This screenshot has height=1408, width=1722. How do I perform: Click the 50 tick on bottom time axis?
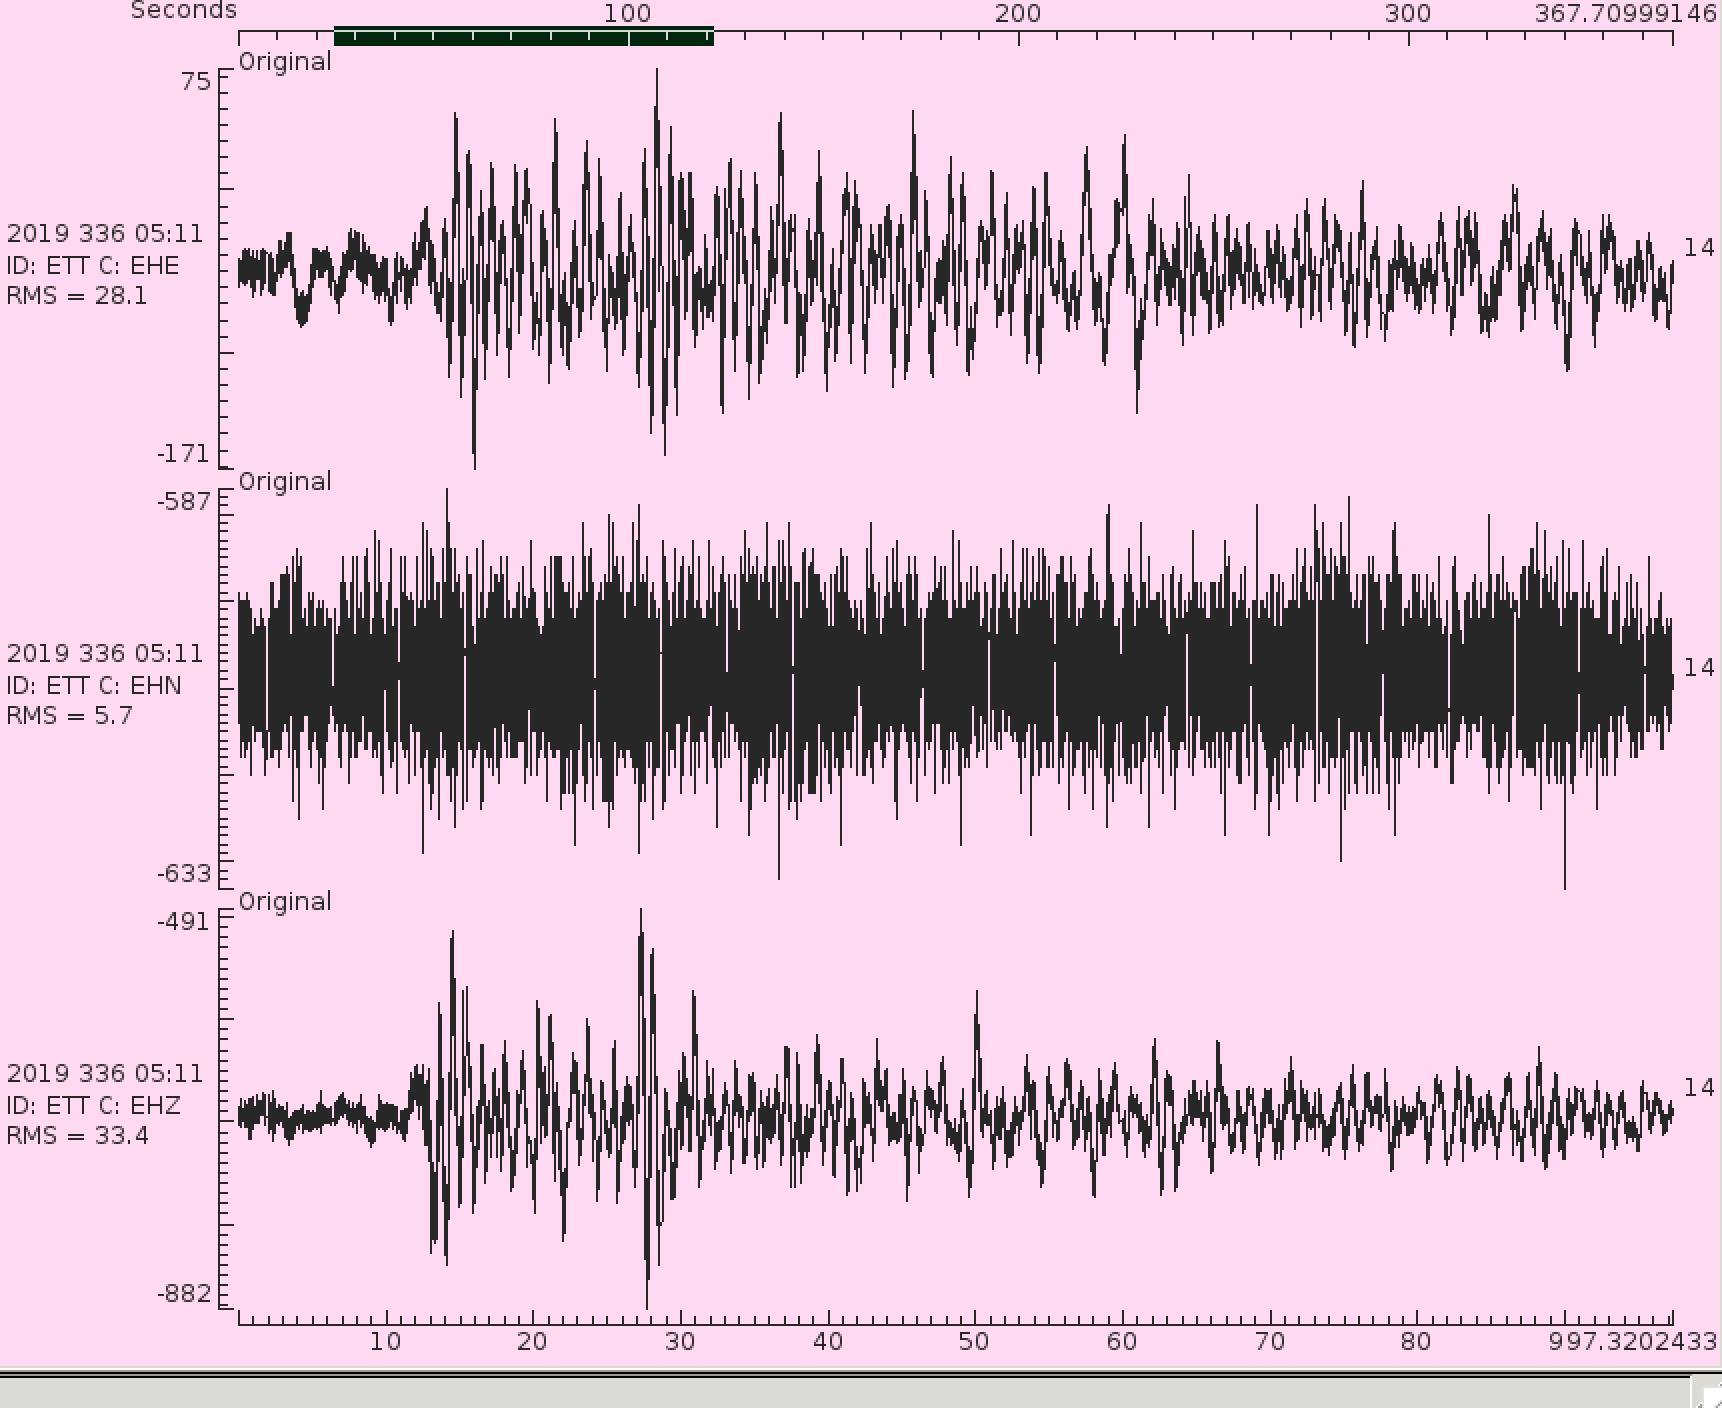point(975,1342)
